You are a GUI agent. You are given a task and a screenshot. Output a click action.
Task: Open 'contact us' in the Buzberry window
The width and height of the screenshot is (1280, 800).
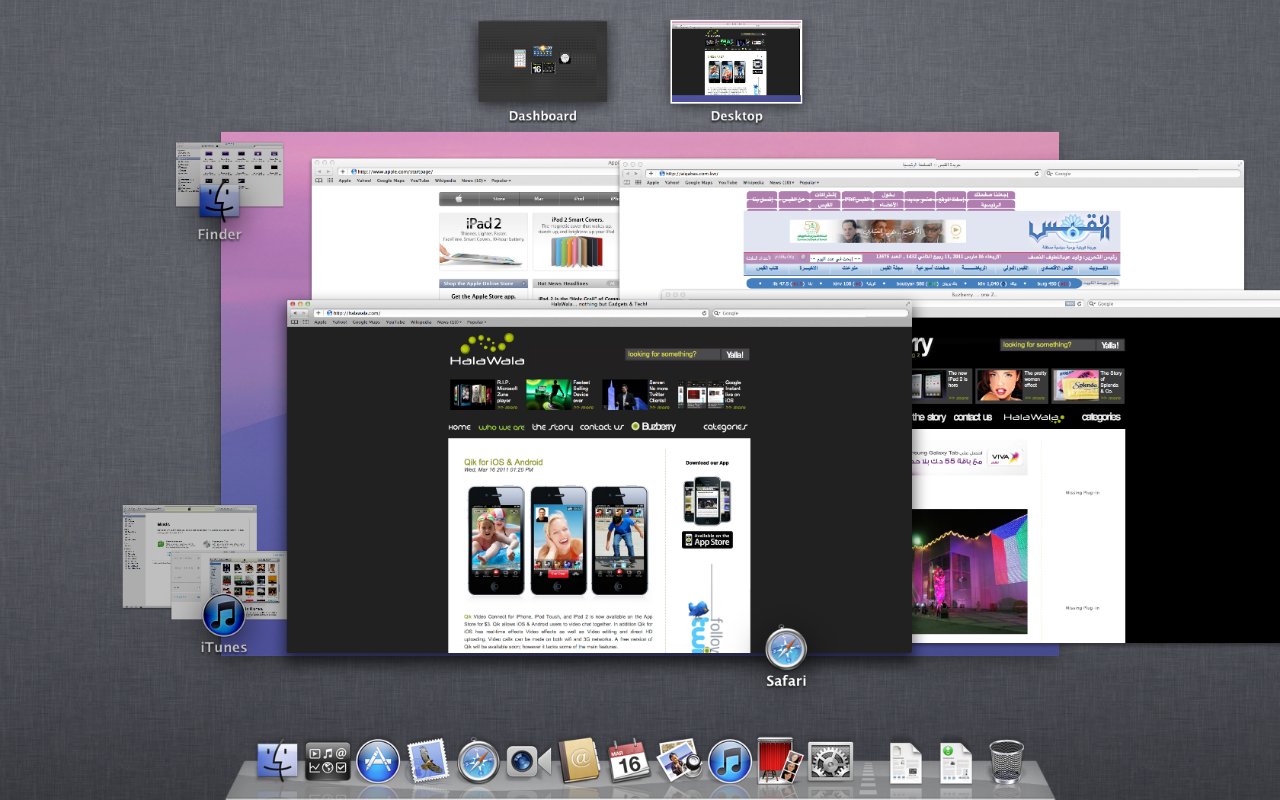(973, 417)
